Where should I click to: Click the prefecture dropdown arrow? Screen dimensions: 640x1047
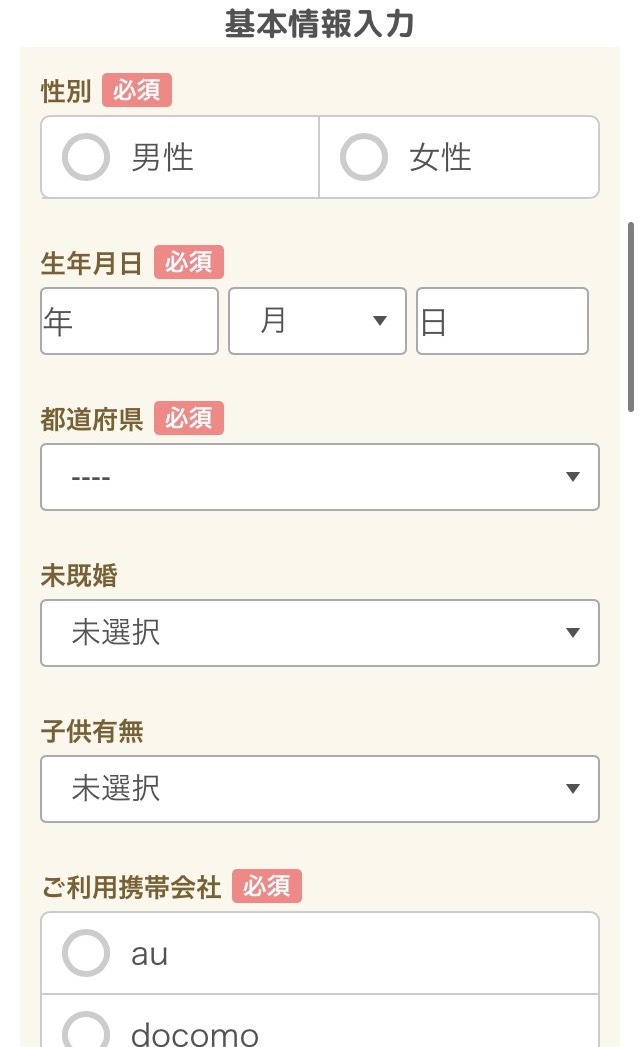[572, 477]
